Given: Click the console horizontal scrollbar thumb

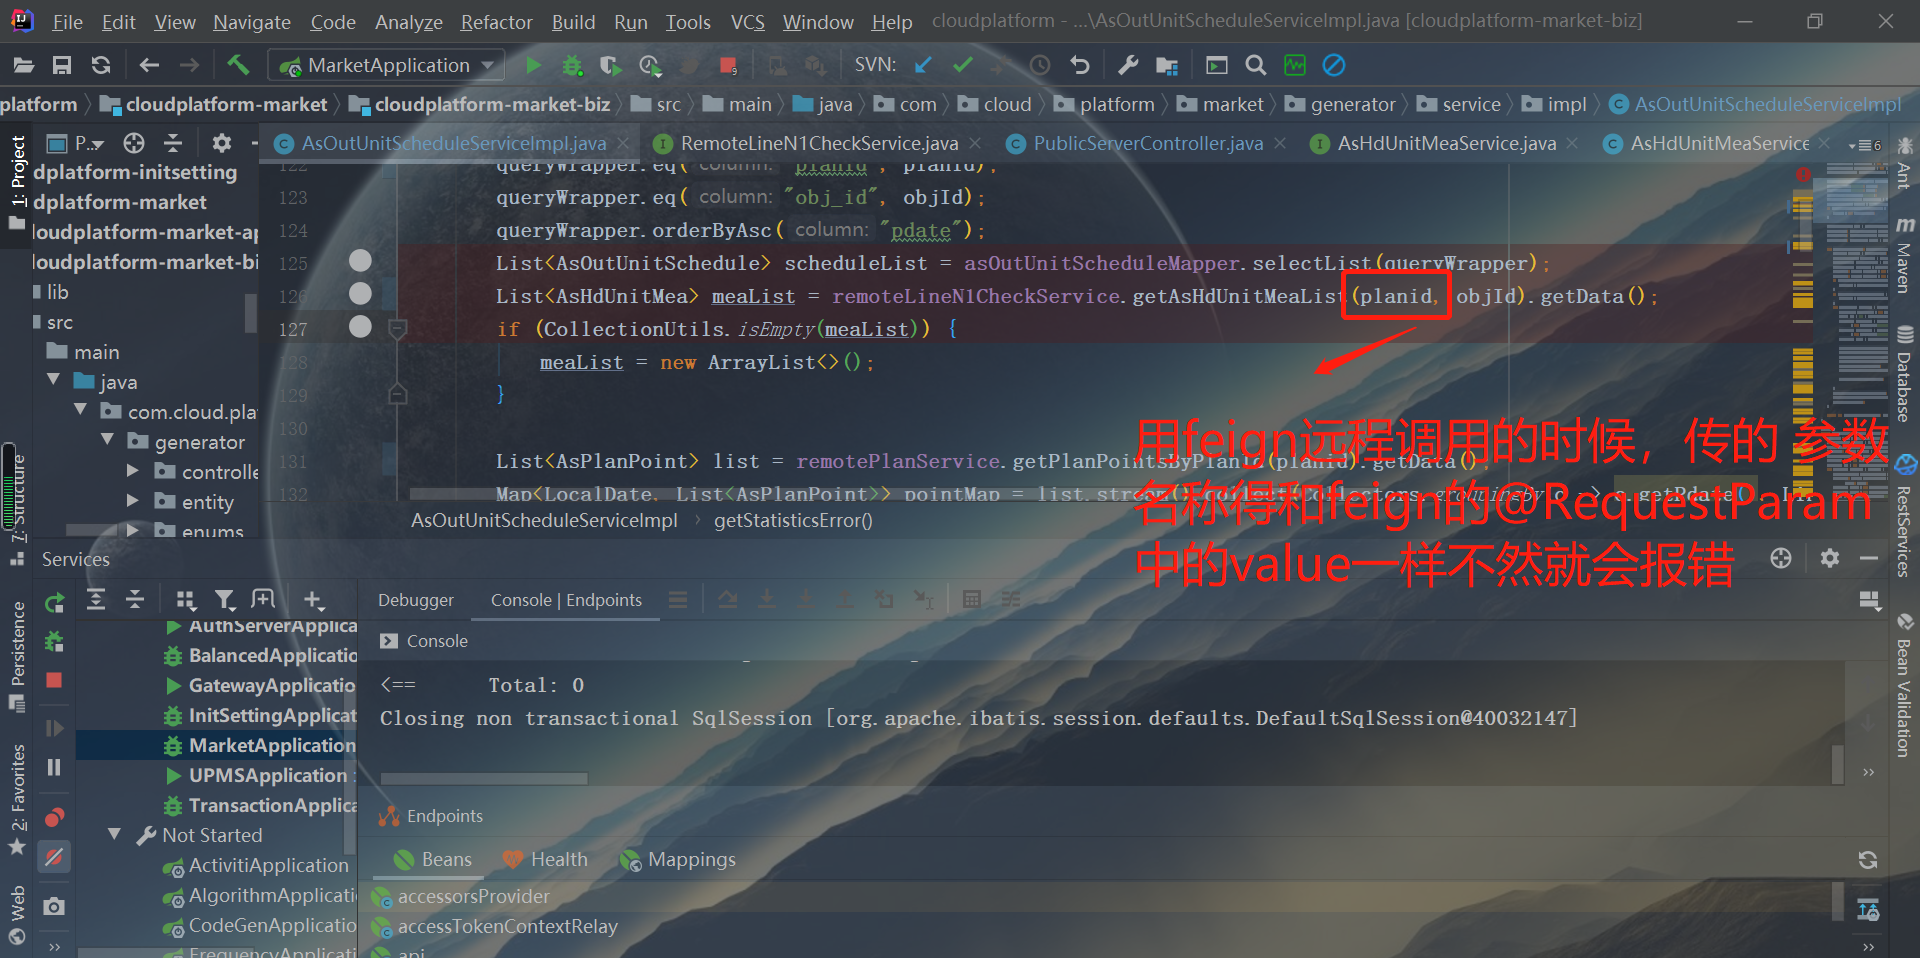Looking at the screenshot, I should (x=484, y=778).
